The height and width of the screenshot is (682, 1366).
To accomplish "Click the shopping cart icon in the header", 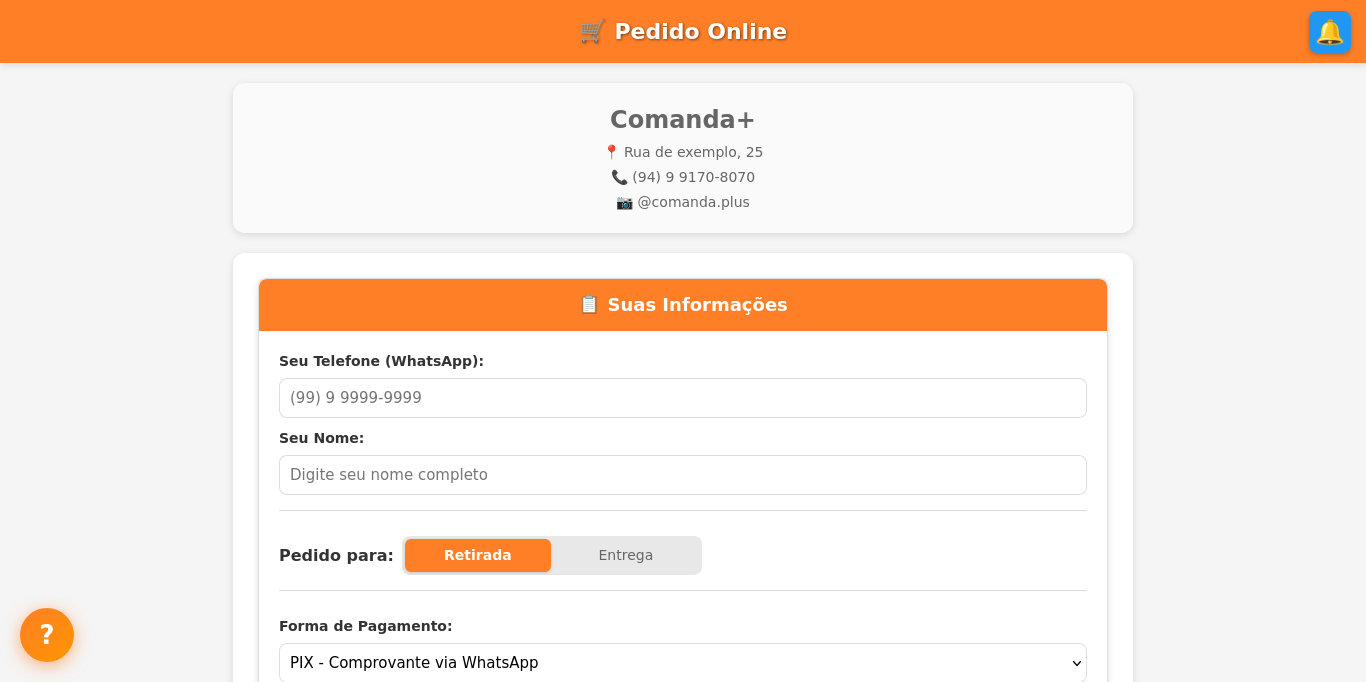I will pyautogui.click(x=591, y=31).
